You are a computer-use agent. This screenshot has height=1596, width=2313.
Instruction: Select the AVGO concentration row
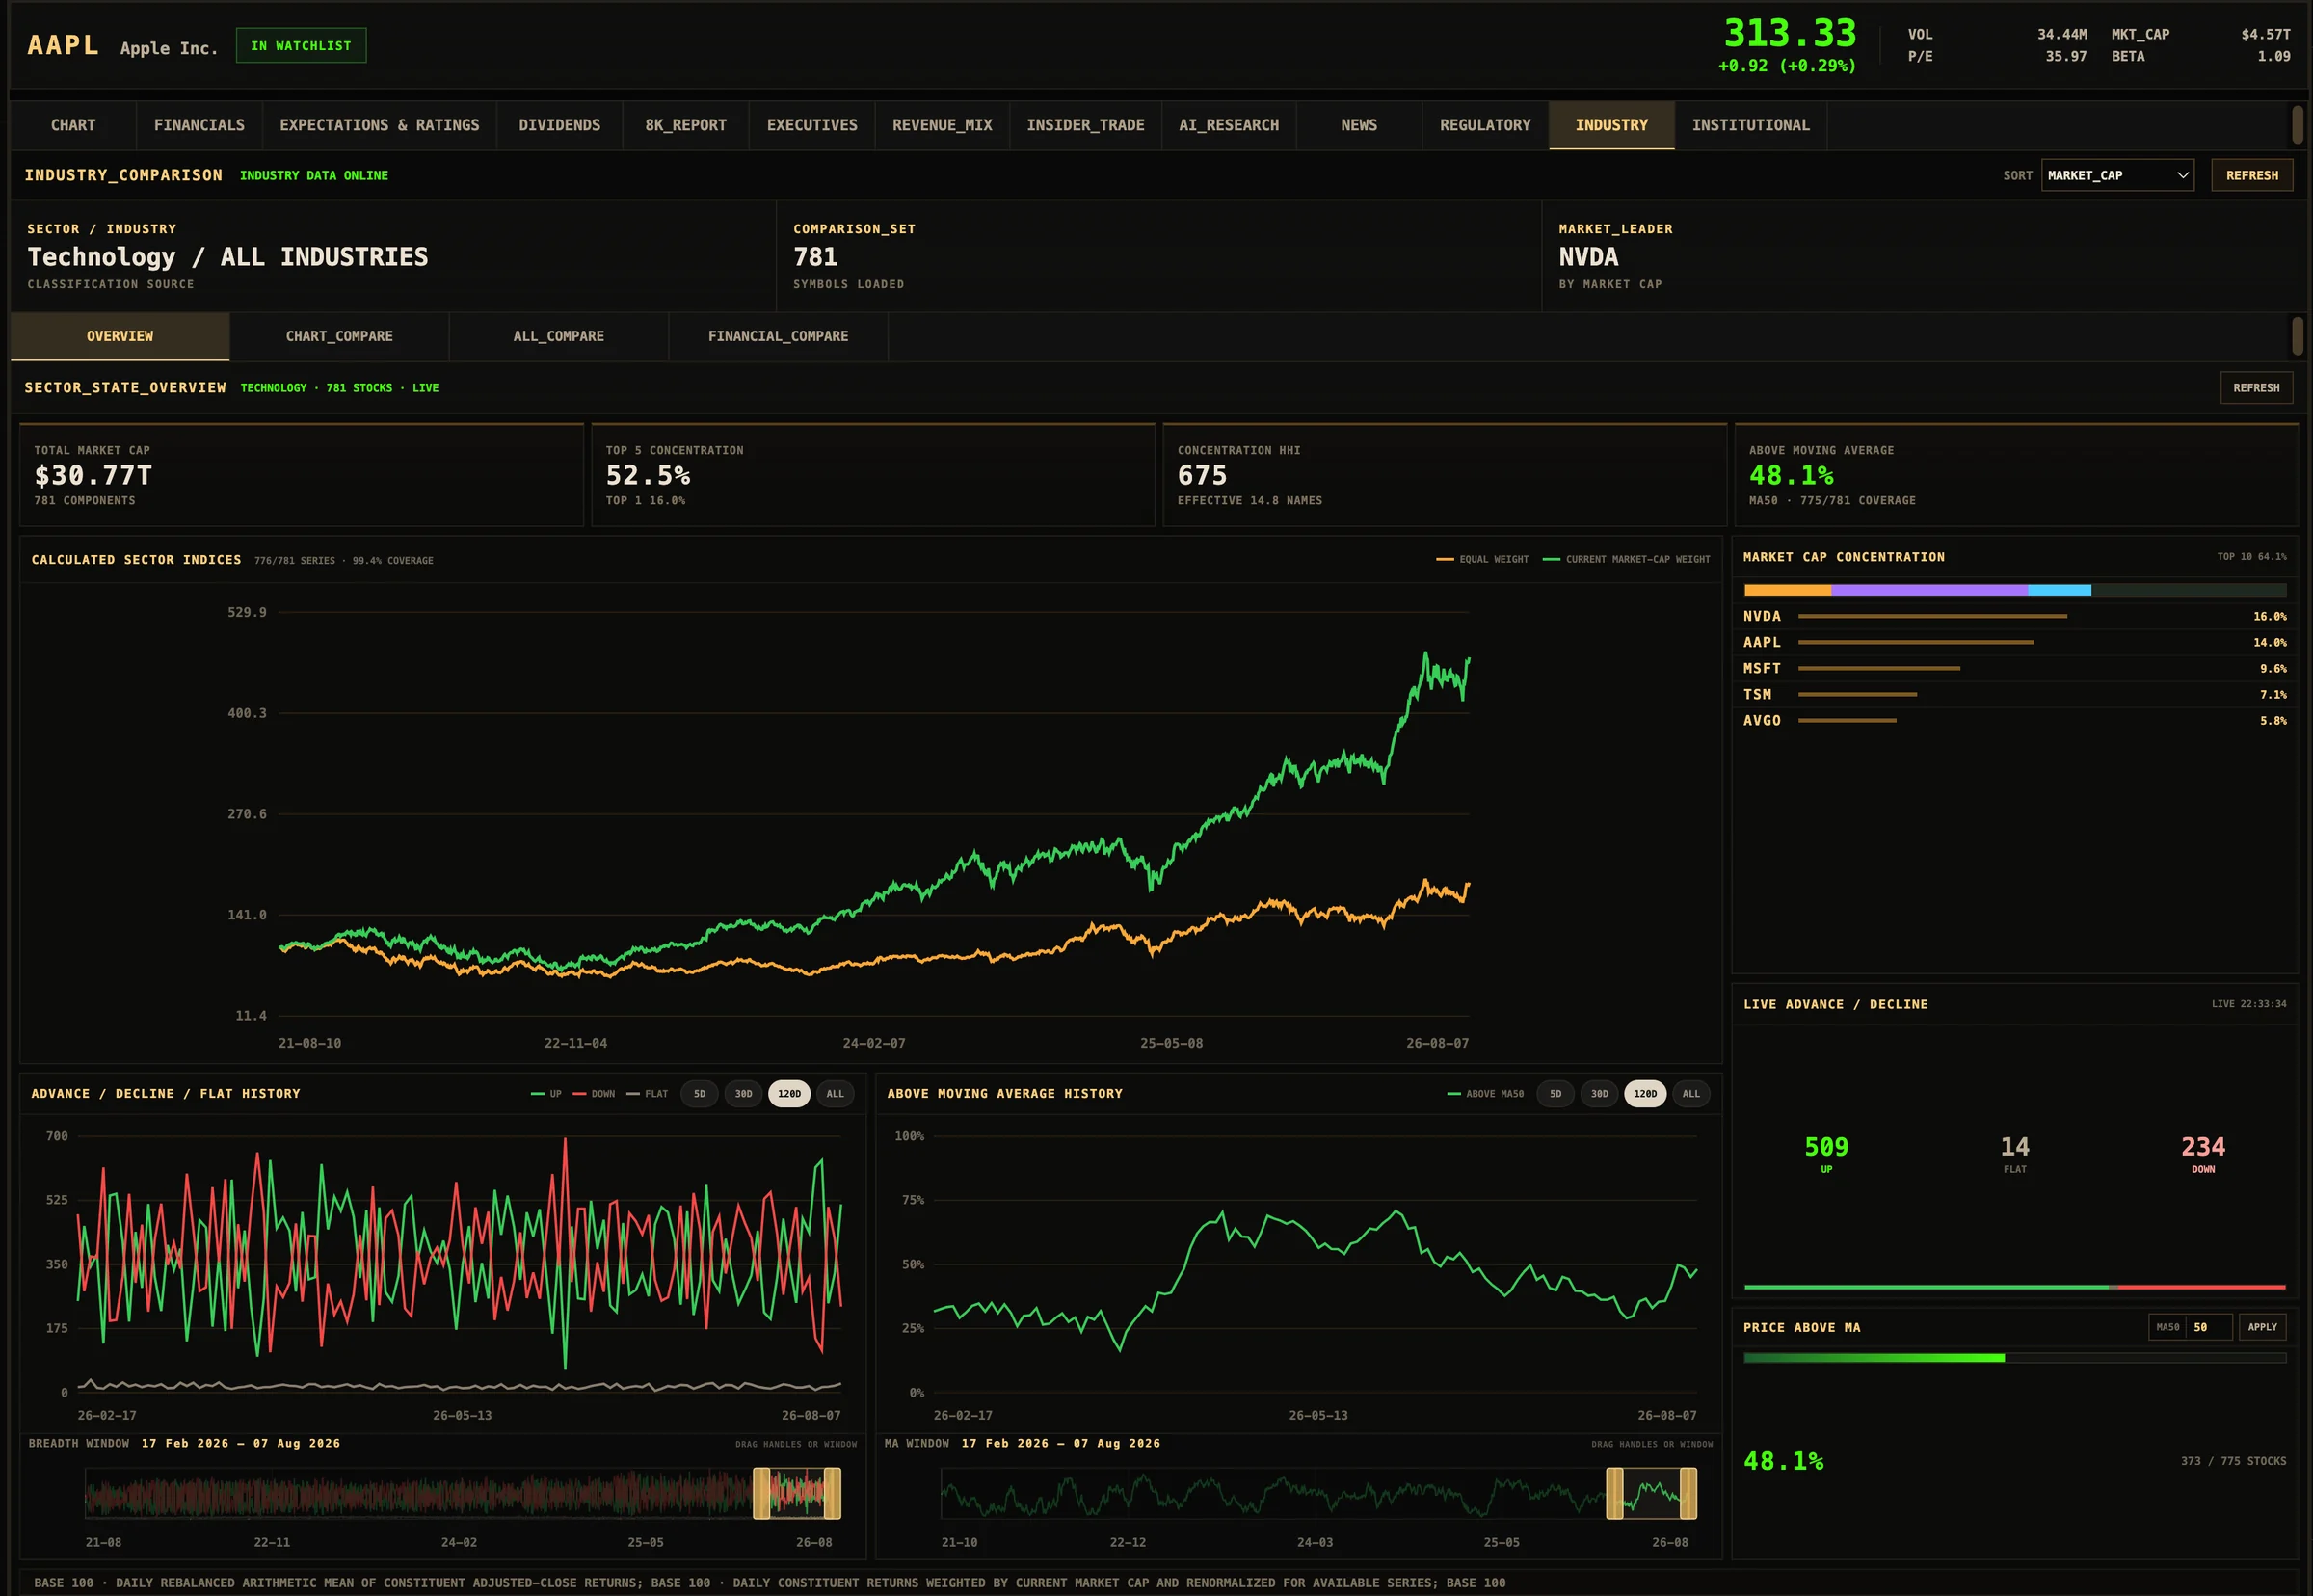click(2014, 720)
